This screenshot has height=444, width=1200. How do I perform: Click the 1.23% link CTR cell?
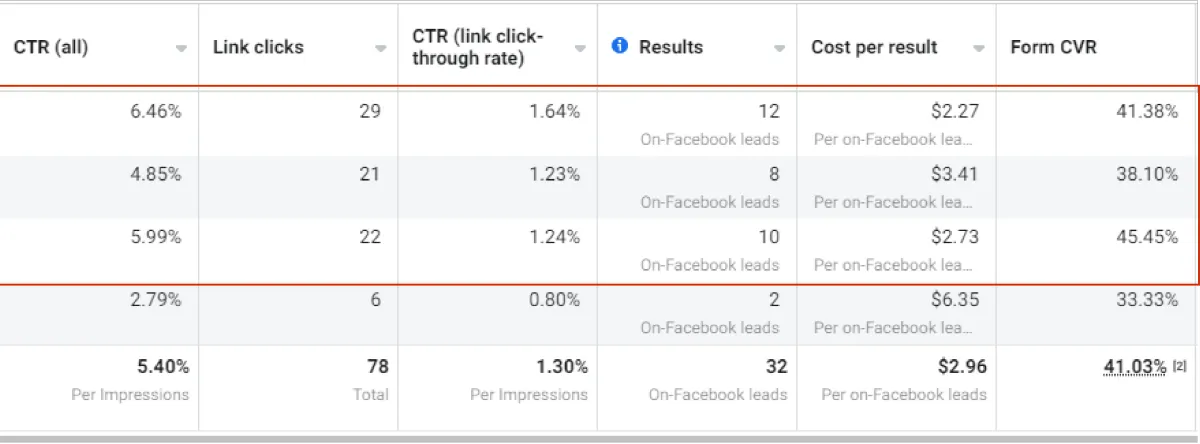(x=498, y=187)
